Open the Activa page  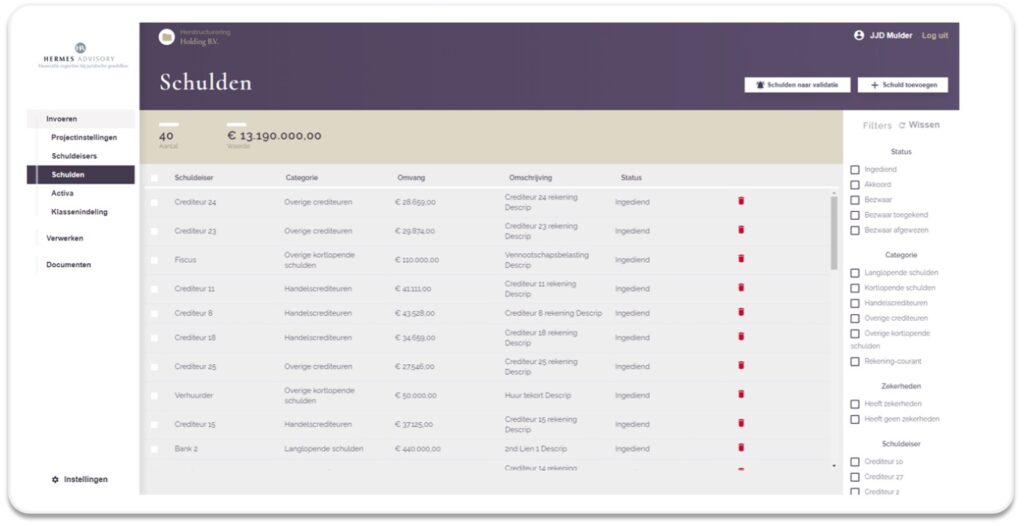click(63, 193)
